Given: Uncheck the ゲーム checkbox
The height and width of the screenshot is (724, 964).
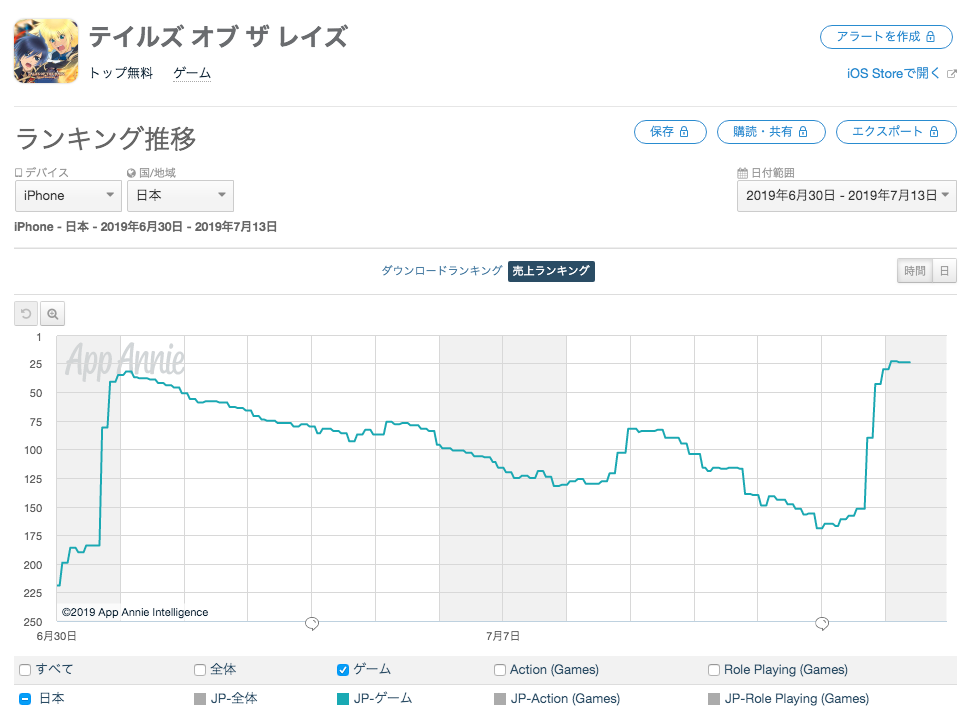Looking at the screenshot, I should click(344, 670).
